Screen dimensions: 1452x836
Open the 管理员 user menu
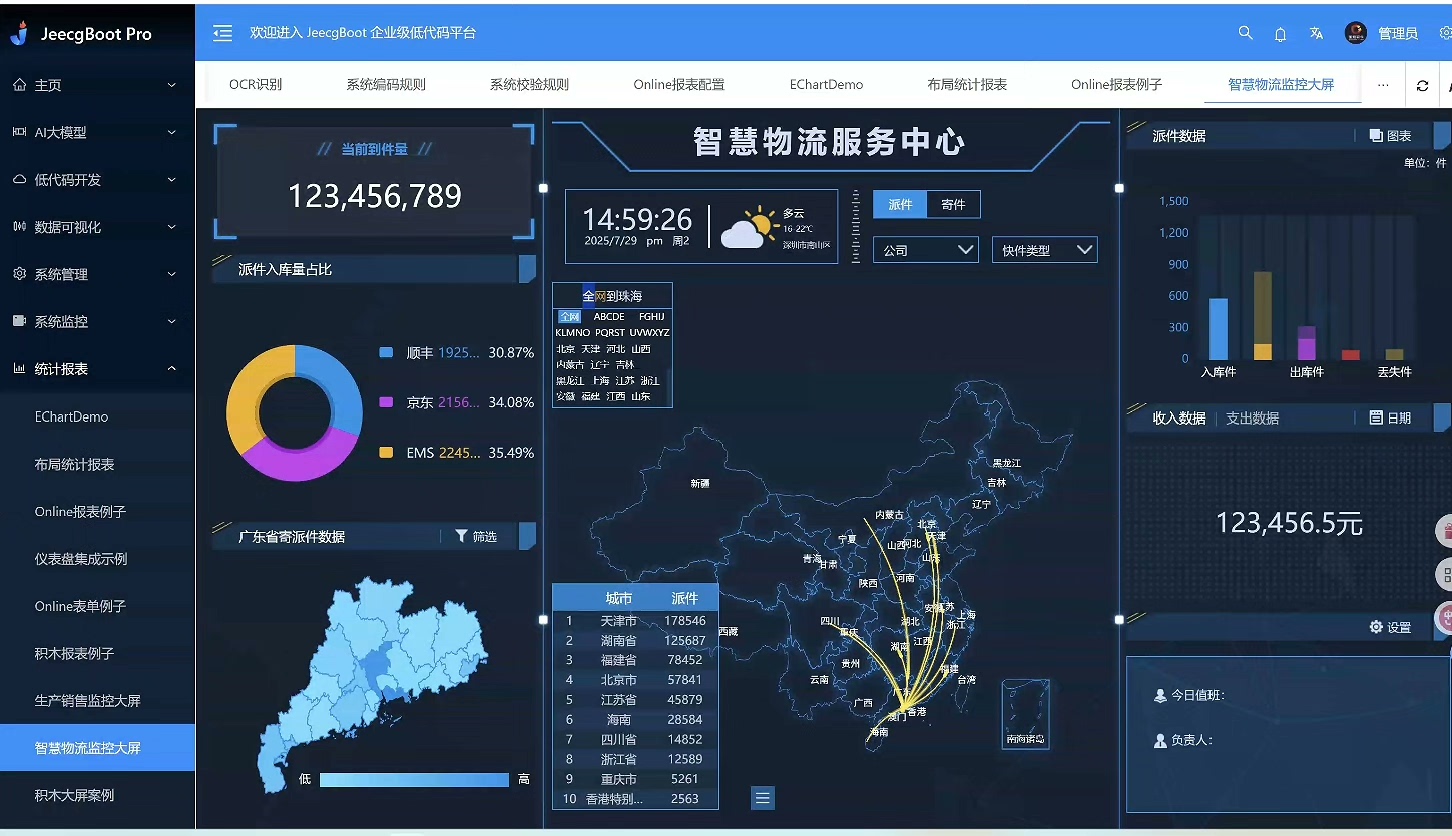coord(1382,33)
